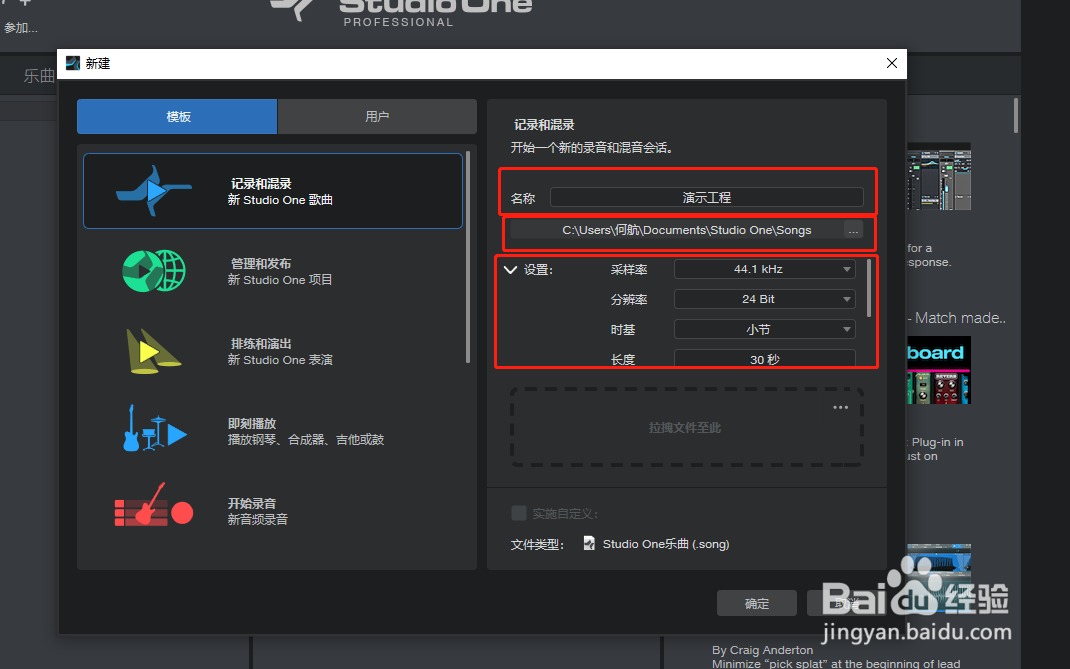The height and width of the screenshot is (669, 1070).
Task: Click the 拉拽文件至此 drop zone
Action: [686, 427]
